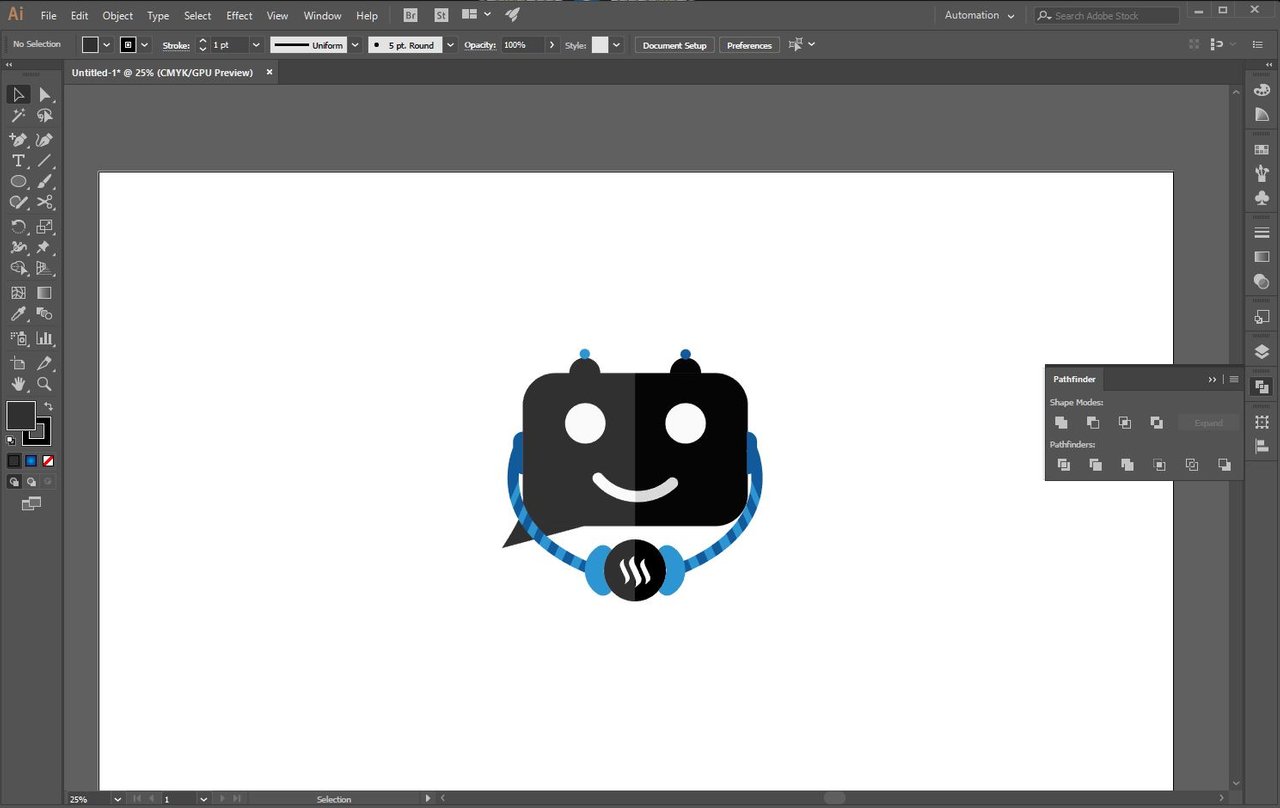Open Adobe Bridge via Br button

pos(411,15)
